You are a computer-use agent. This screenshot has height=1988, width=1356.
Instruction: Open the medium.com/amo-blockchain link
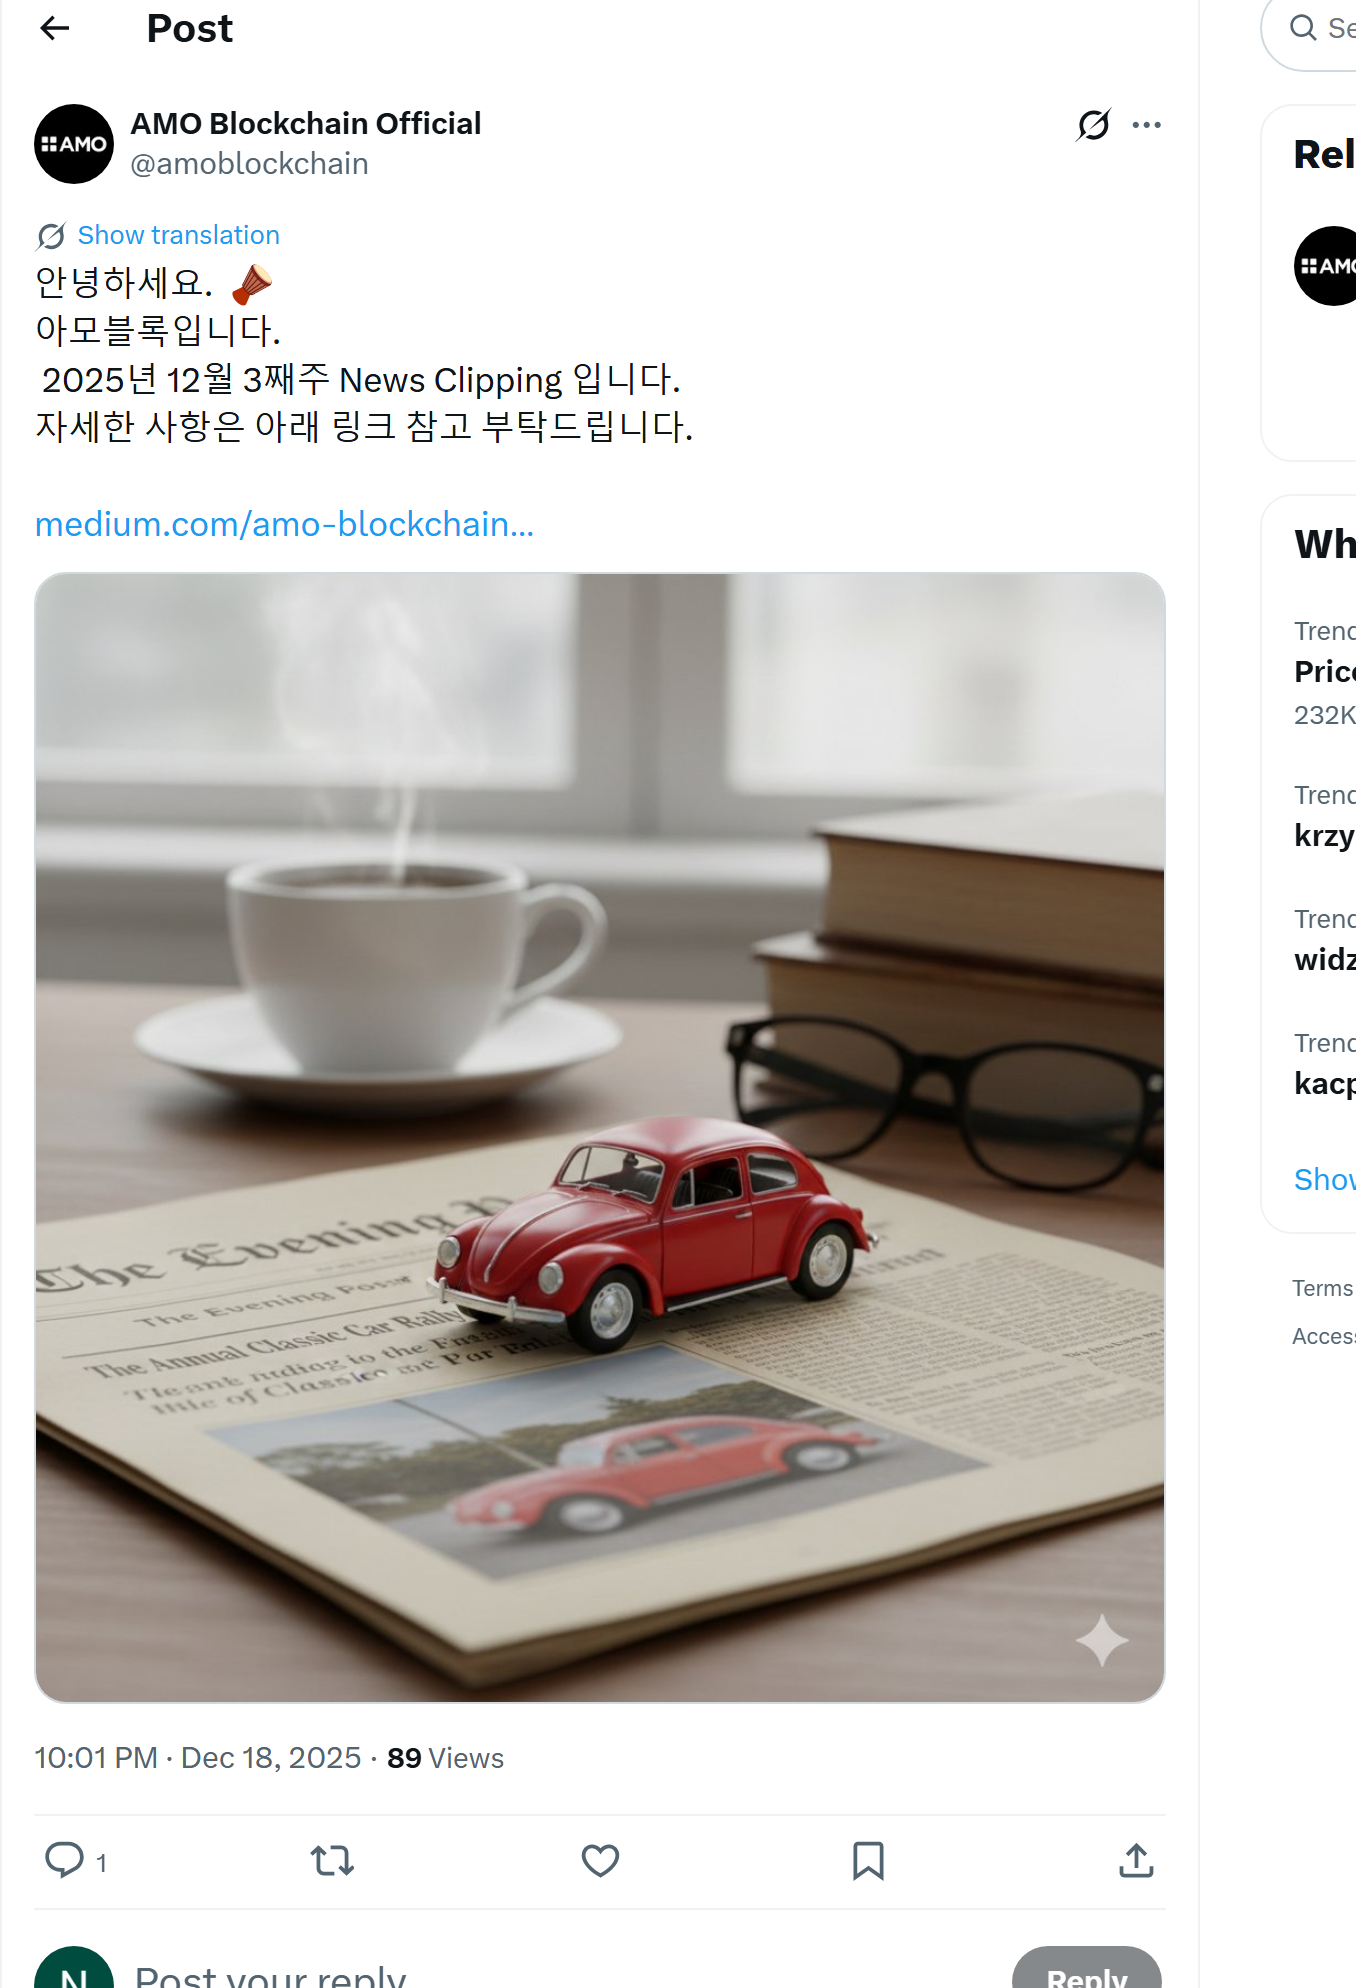284,524
